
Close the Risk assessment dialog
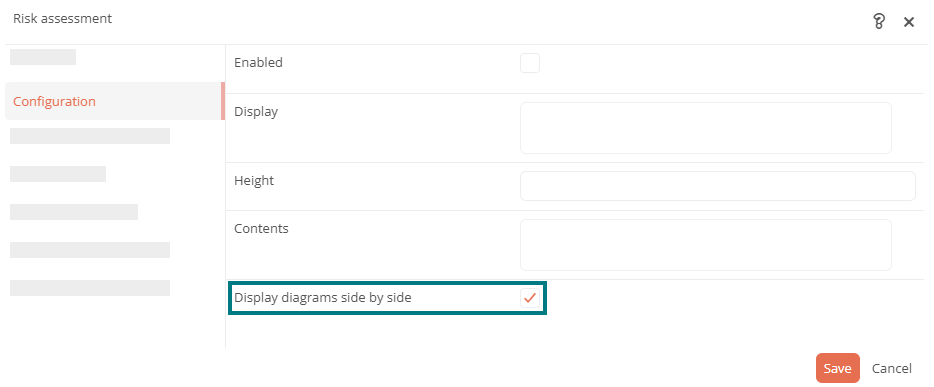[909, 23]
